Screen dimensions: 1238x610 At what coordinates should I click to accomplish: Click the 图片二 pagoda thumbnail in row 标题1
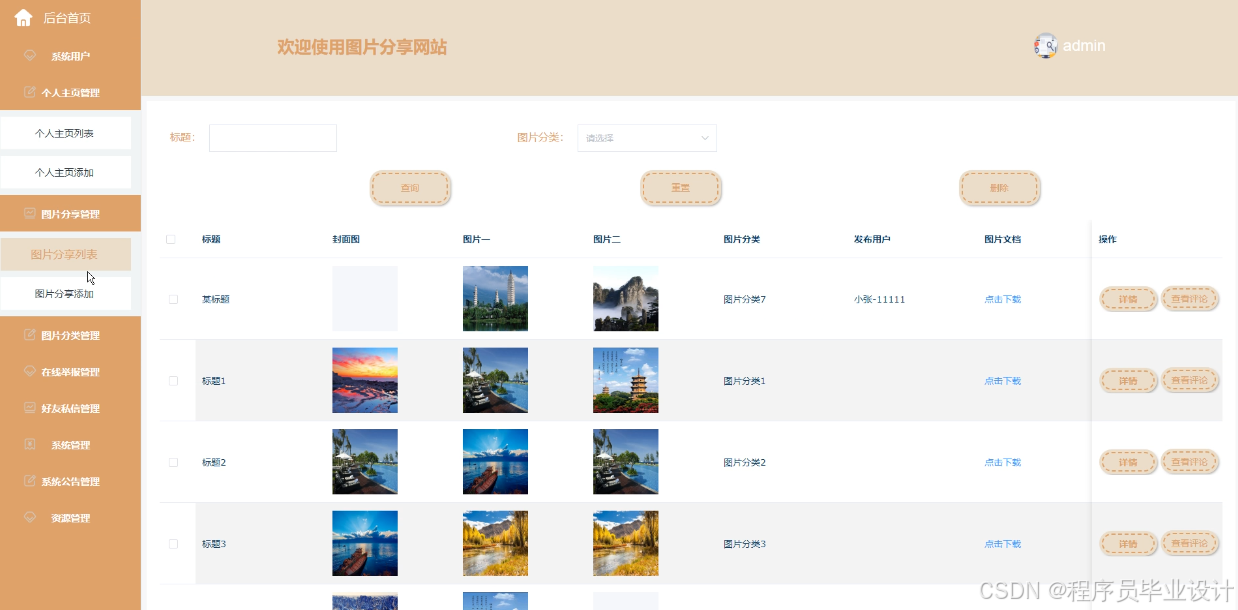[x=626, y=380]
